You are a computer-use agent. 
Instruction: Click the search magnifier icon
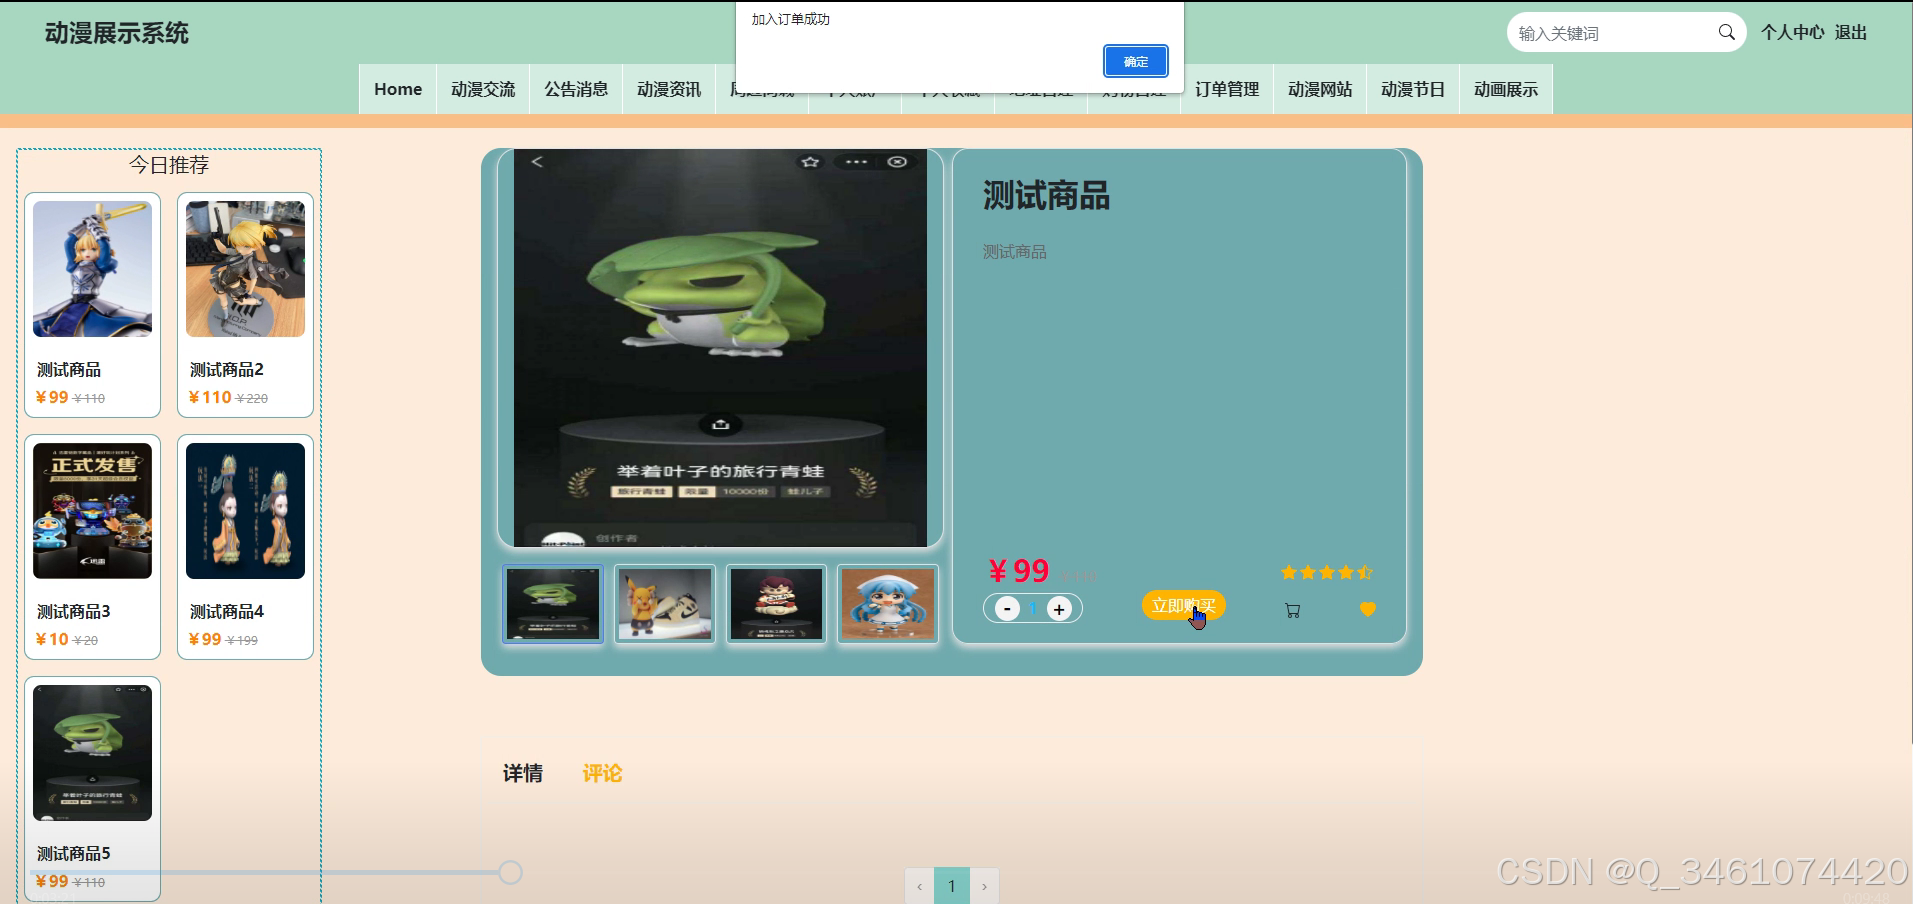coord(1726,32)
